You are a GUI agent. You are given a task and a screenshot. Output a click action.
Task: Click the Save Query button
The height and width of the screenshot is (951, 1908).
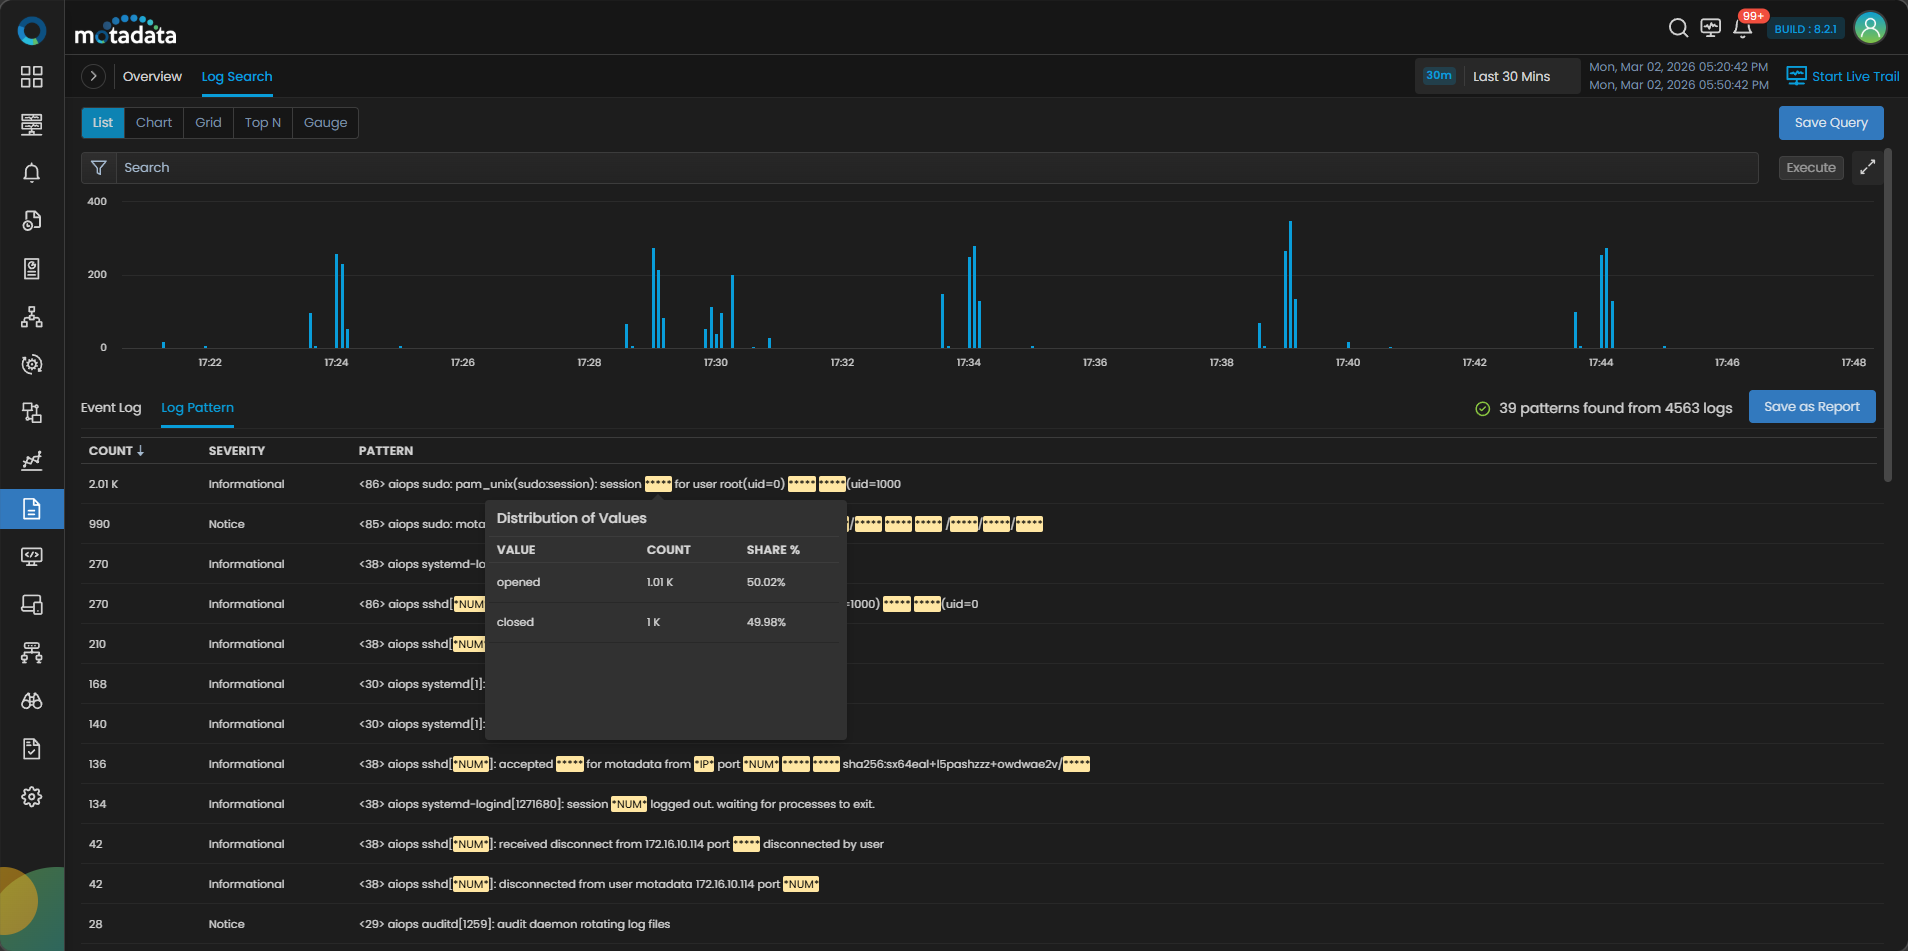(1830, 123)
